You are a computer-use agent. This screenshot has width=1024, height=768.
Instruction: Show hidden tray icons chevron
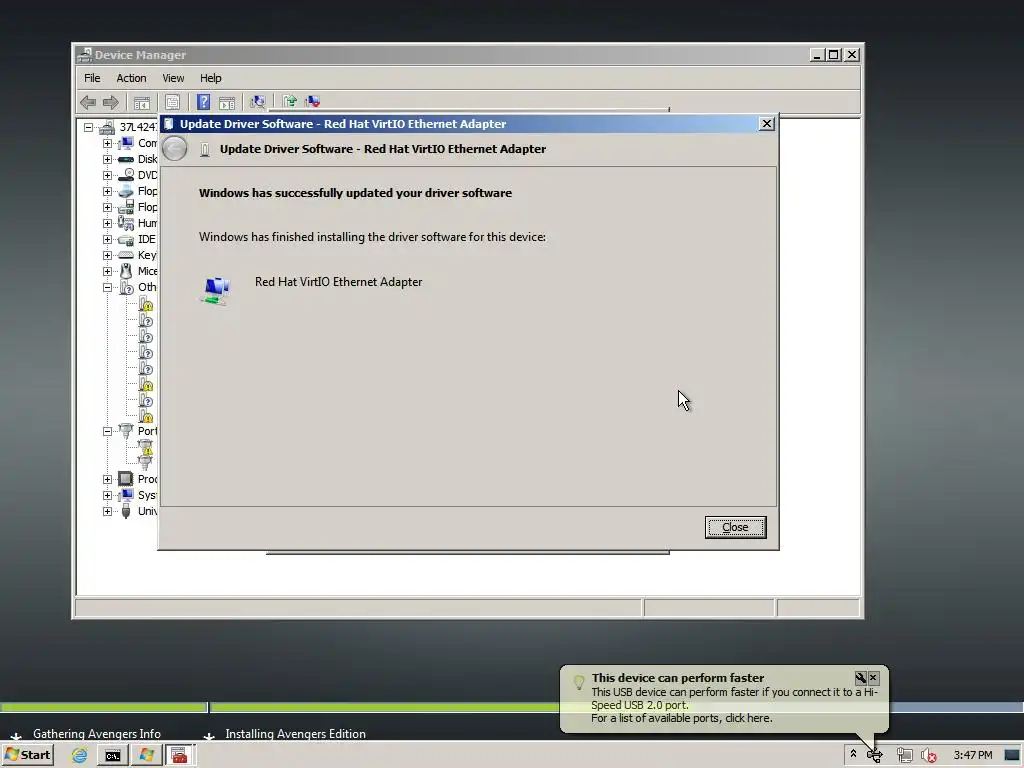(853, 754)
